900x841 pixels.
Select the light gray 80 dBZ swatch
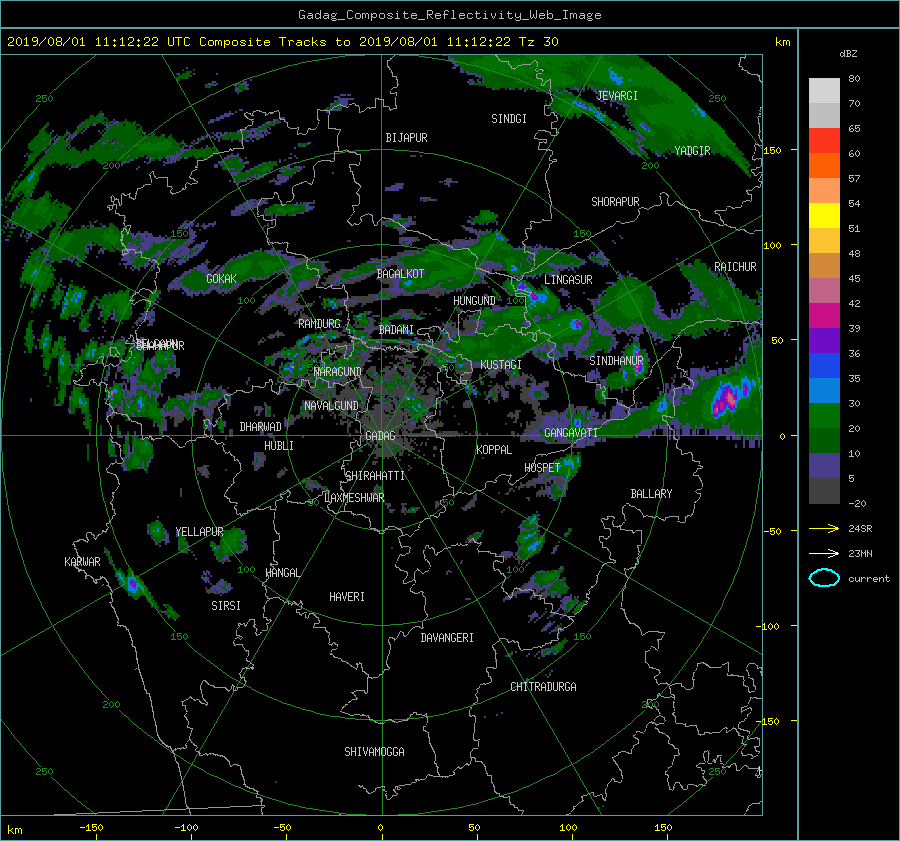click(824, 91)
